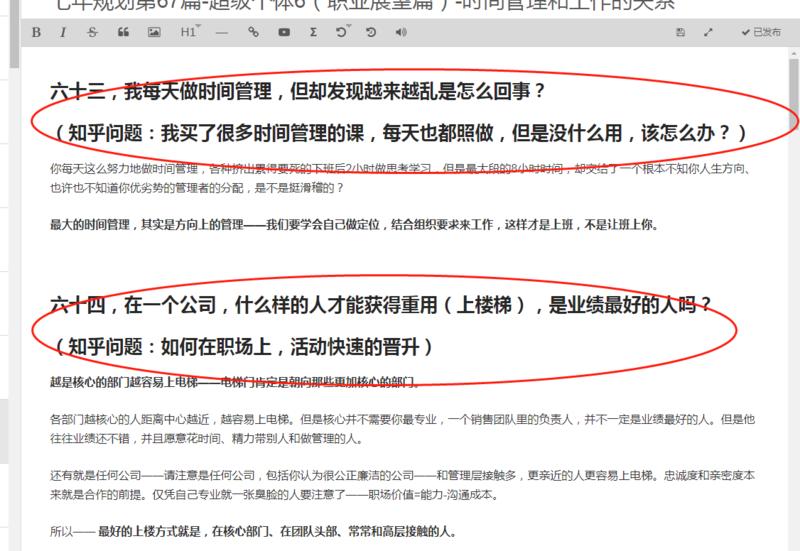This screenshot has height=551, width=800.
Task: Toggle fullscreen editor mode
Action: tap(708, 32)
